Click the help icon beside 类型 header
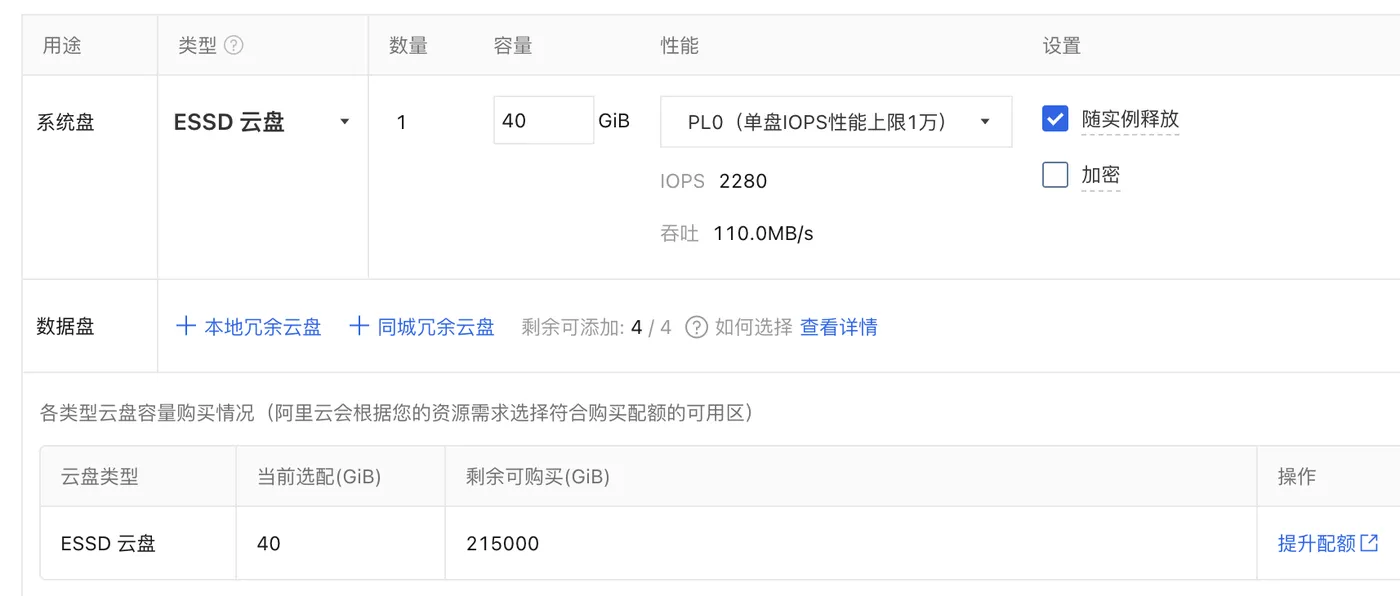Screen dimensions: 1400x596 tap(234, 45)
